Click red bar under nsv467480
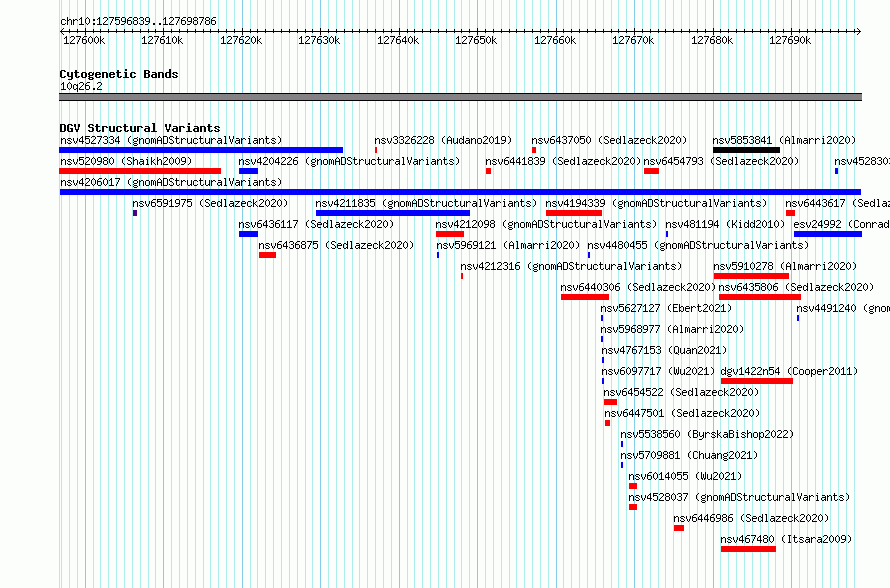The height and width of the screenshot is (588, 890). click(x=748, y=549)
